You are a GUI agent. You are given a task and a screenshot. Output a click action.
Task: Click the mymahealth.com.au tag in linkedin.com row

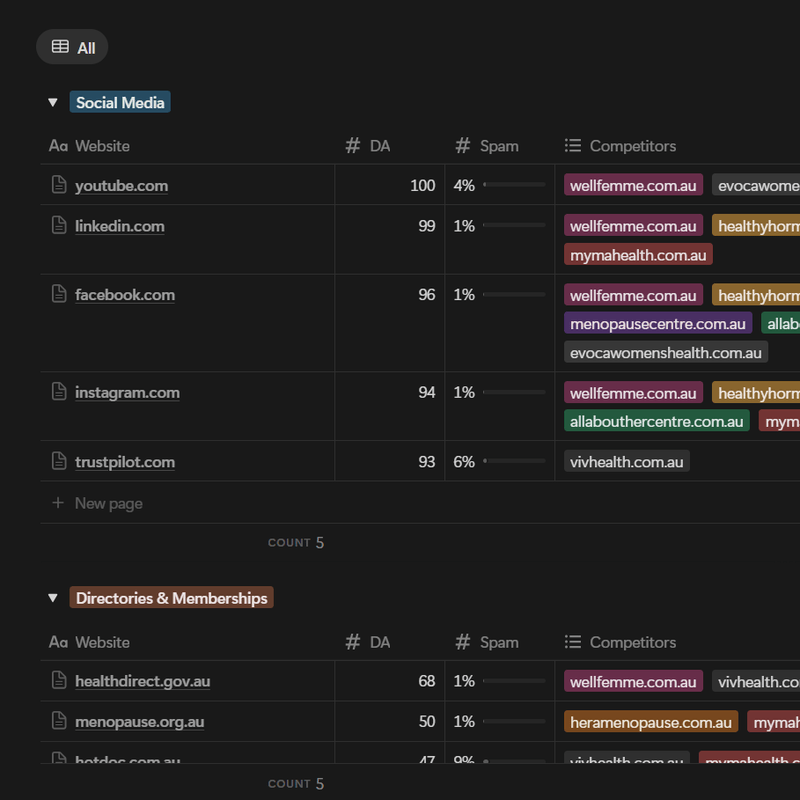tap(638, 255)
